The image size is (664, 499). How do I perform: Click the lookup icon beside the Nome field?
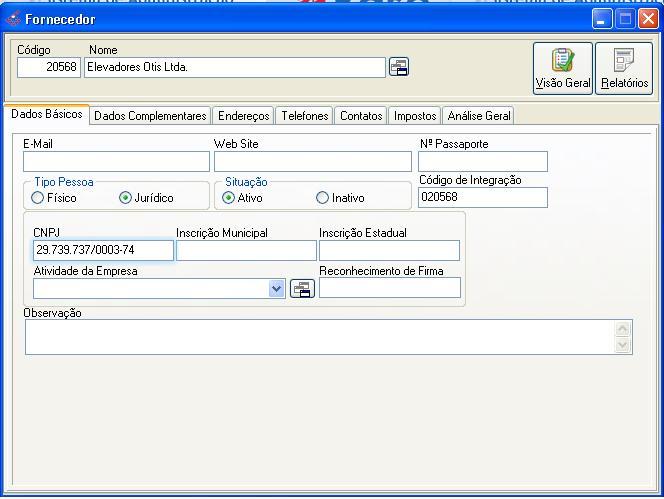point(399,67)
